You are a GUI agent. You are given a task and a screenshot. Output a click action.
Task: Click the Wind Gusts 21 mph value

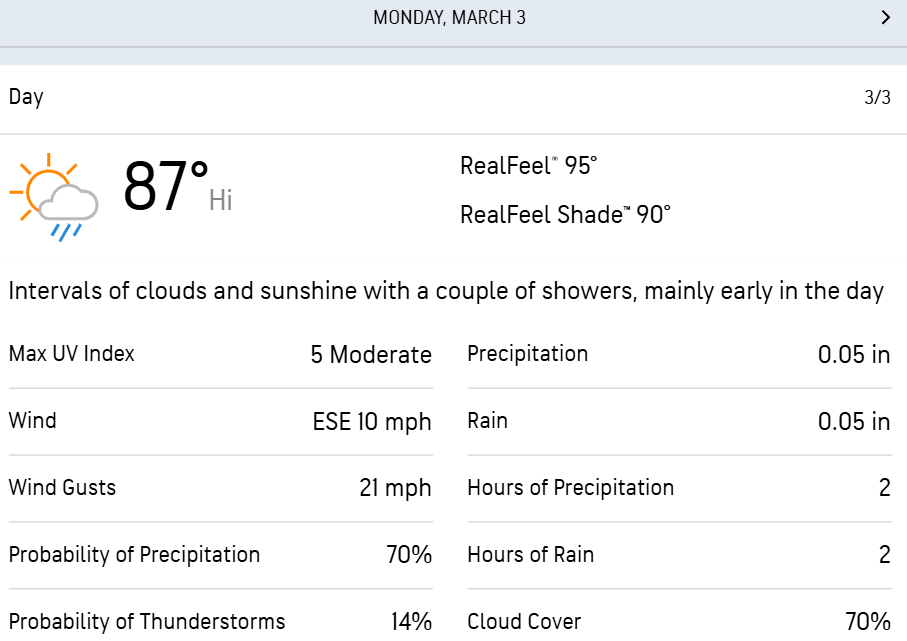[x=395, y=488]
